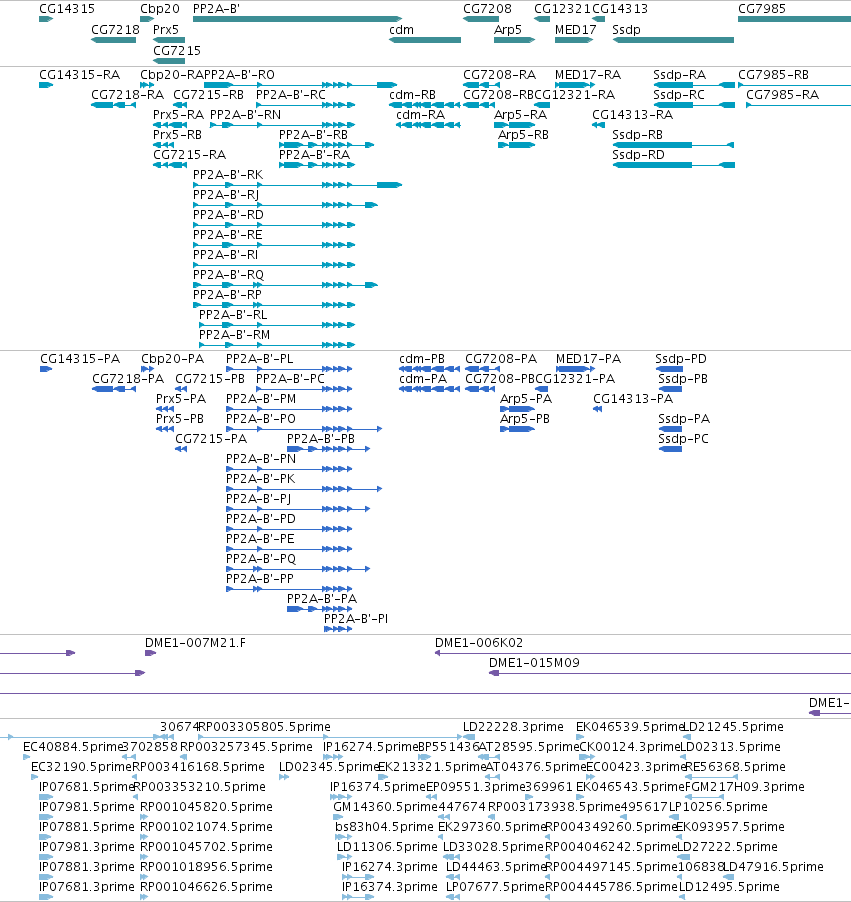Image resolution: width=851 pixels, height=902 pixels.
Task: Select protein Ssdp-PD label
Action: 681,358
